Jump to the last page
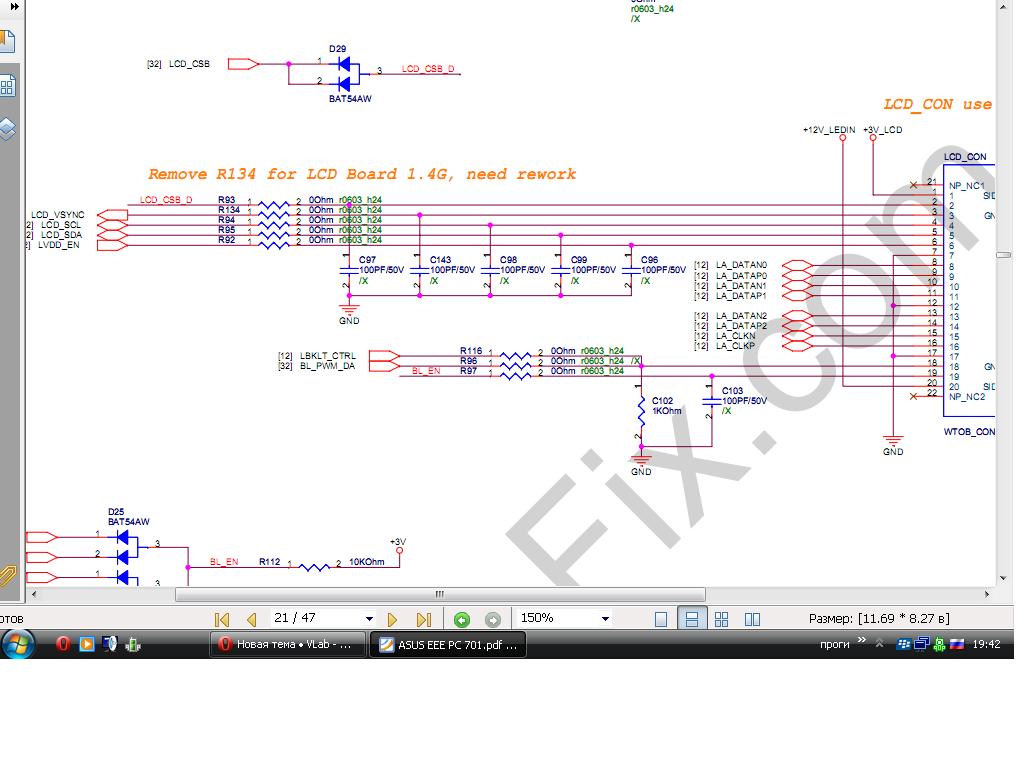1024x768 pixels. pos(423,619)
